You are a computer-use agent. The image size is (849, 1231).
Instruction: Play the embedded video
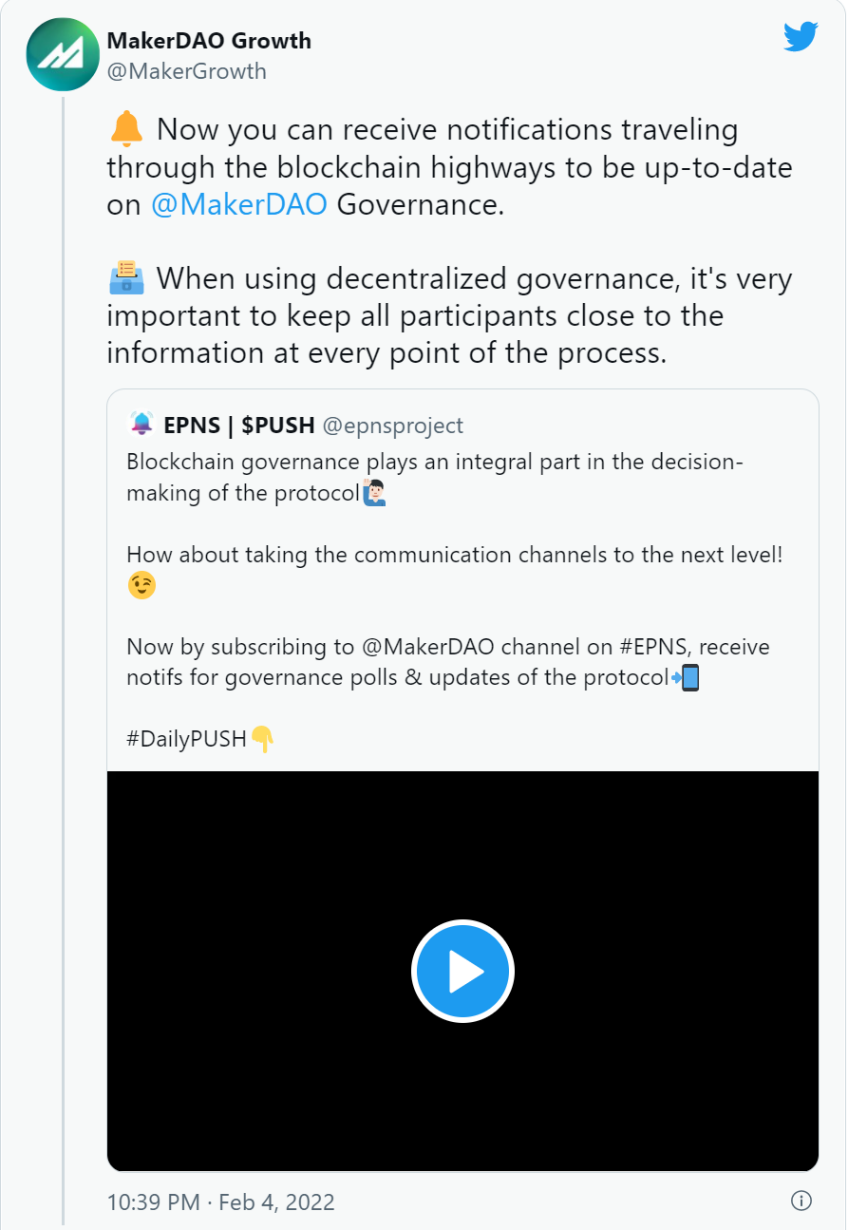pos(463,971)
